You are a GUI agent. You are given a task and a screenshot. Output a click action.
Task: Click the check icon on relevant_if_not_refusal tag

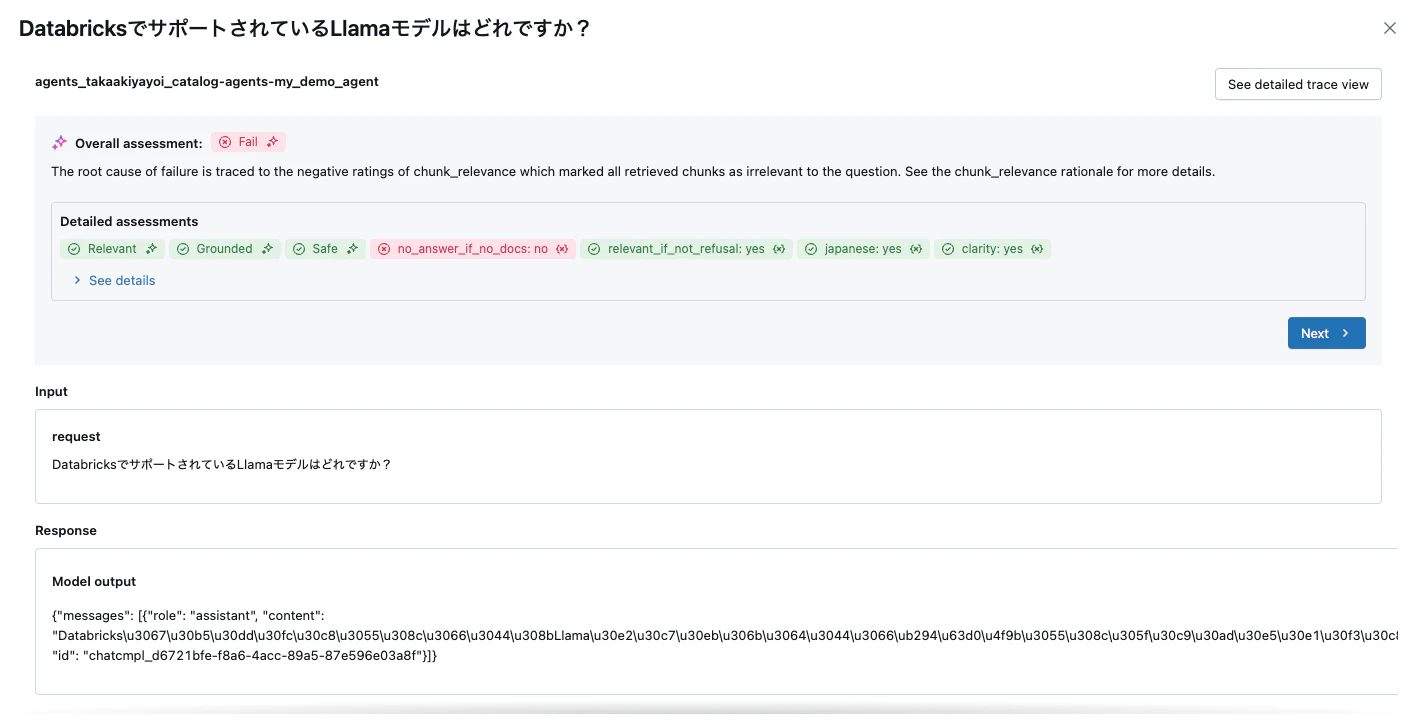pyautogui.click(x=594, y=249)
